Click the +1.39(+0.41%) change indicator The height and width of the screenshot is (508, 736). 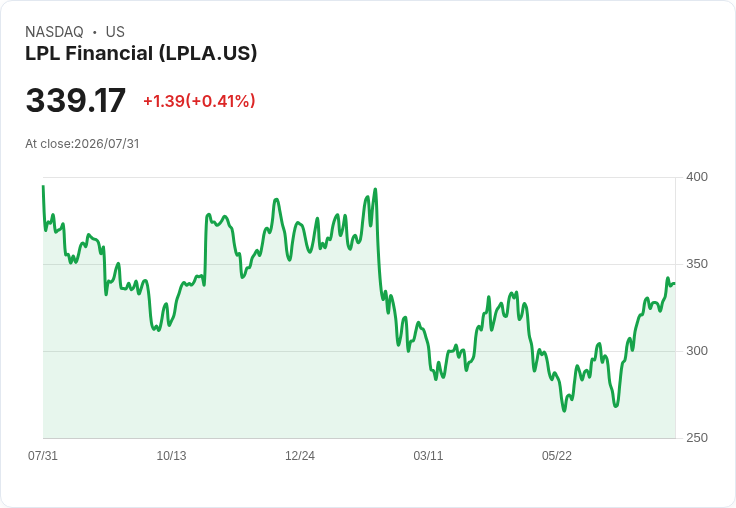click(199, 101)
